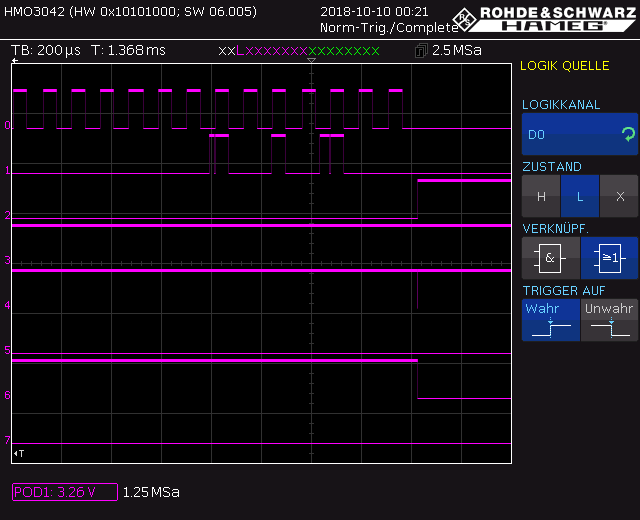Click the sample rate '2.5 MSa'

coord(456,51)
